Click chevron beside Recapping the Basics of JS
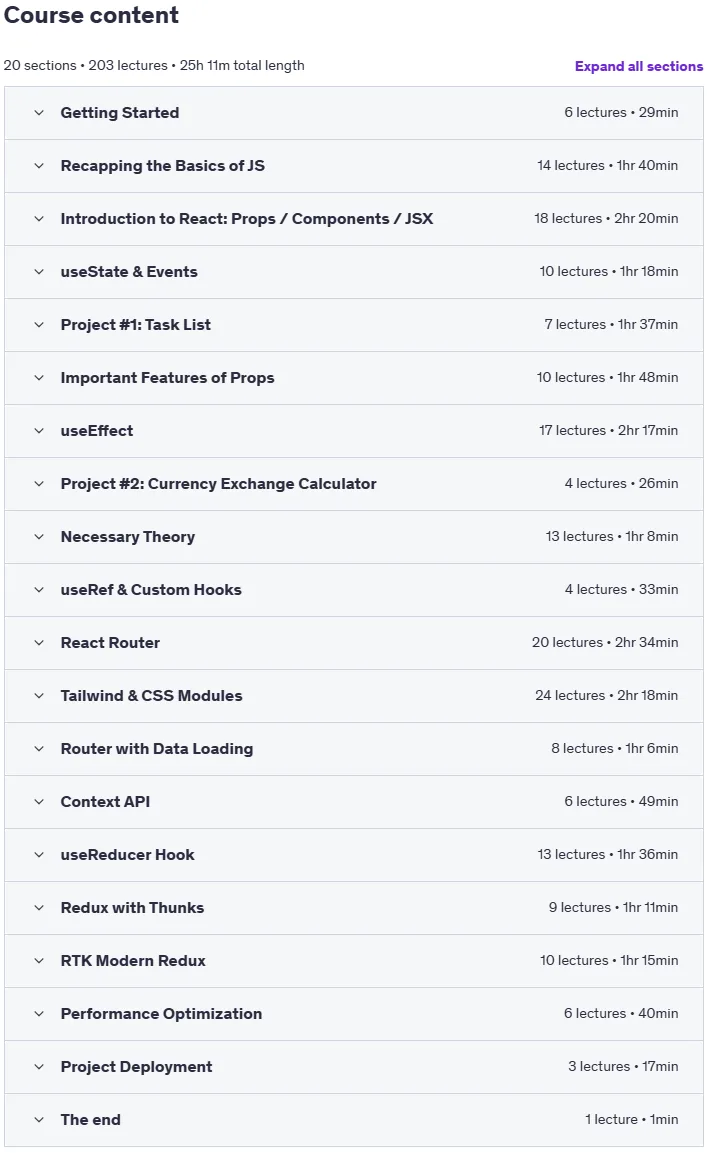Screen dimensions: 707x1153 [x=39, y=166]
